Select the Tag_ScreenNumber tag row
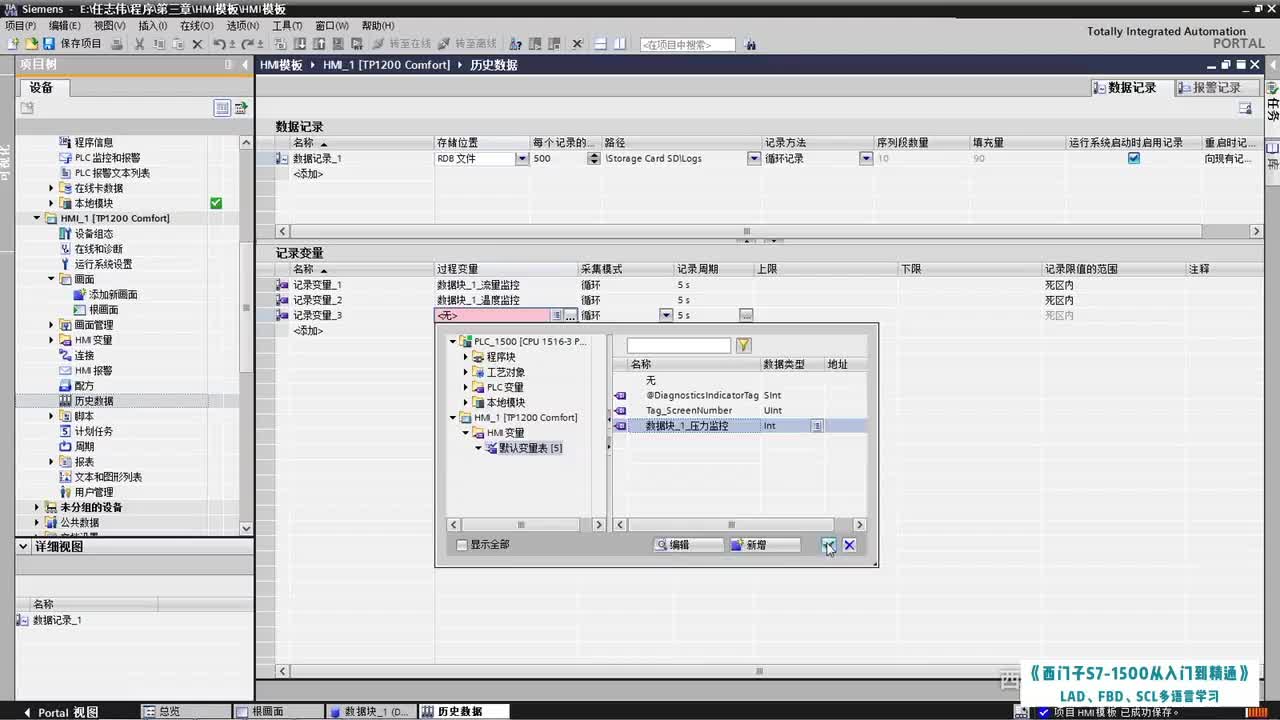The height and width of the screenshot is (720, 1280). [x=739, y=410]
